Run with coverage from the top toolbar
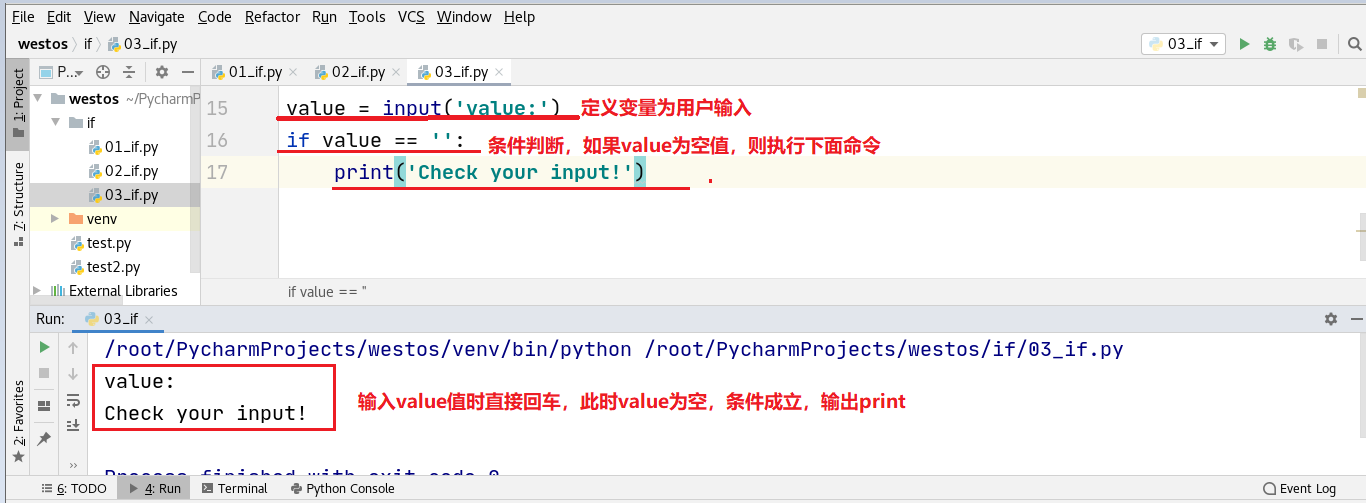This screenshot has width=1366, height=503. pos(1296,44)
